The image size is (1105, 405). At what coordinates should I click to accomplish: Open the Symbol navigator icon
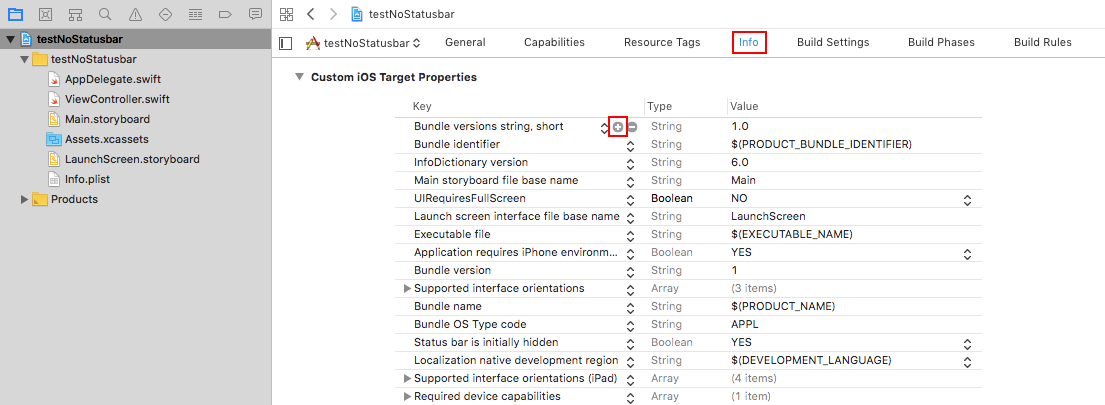pos(75,15)
